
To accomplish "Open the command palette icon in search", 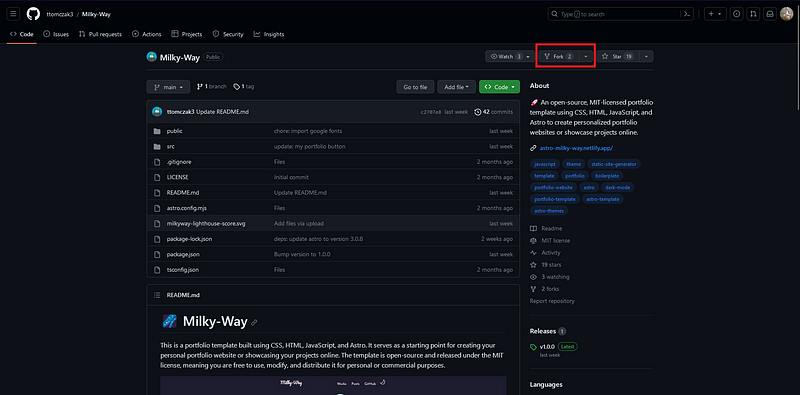I will 687,14.
